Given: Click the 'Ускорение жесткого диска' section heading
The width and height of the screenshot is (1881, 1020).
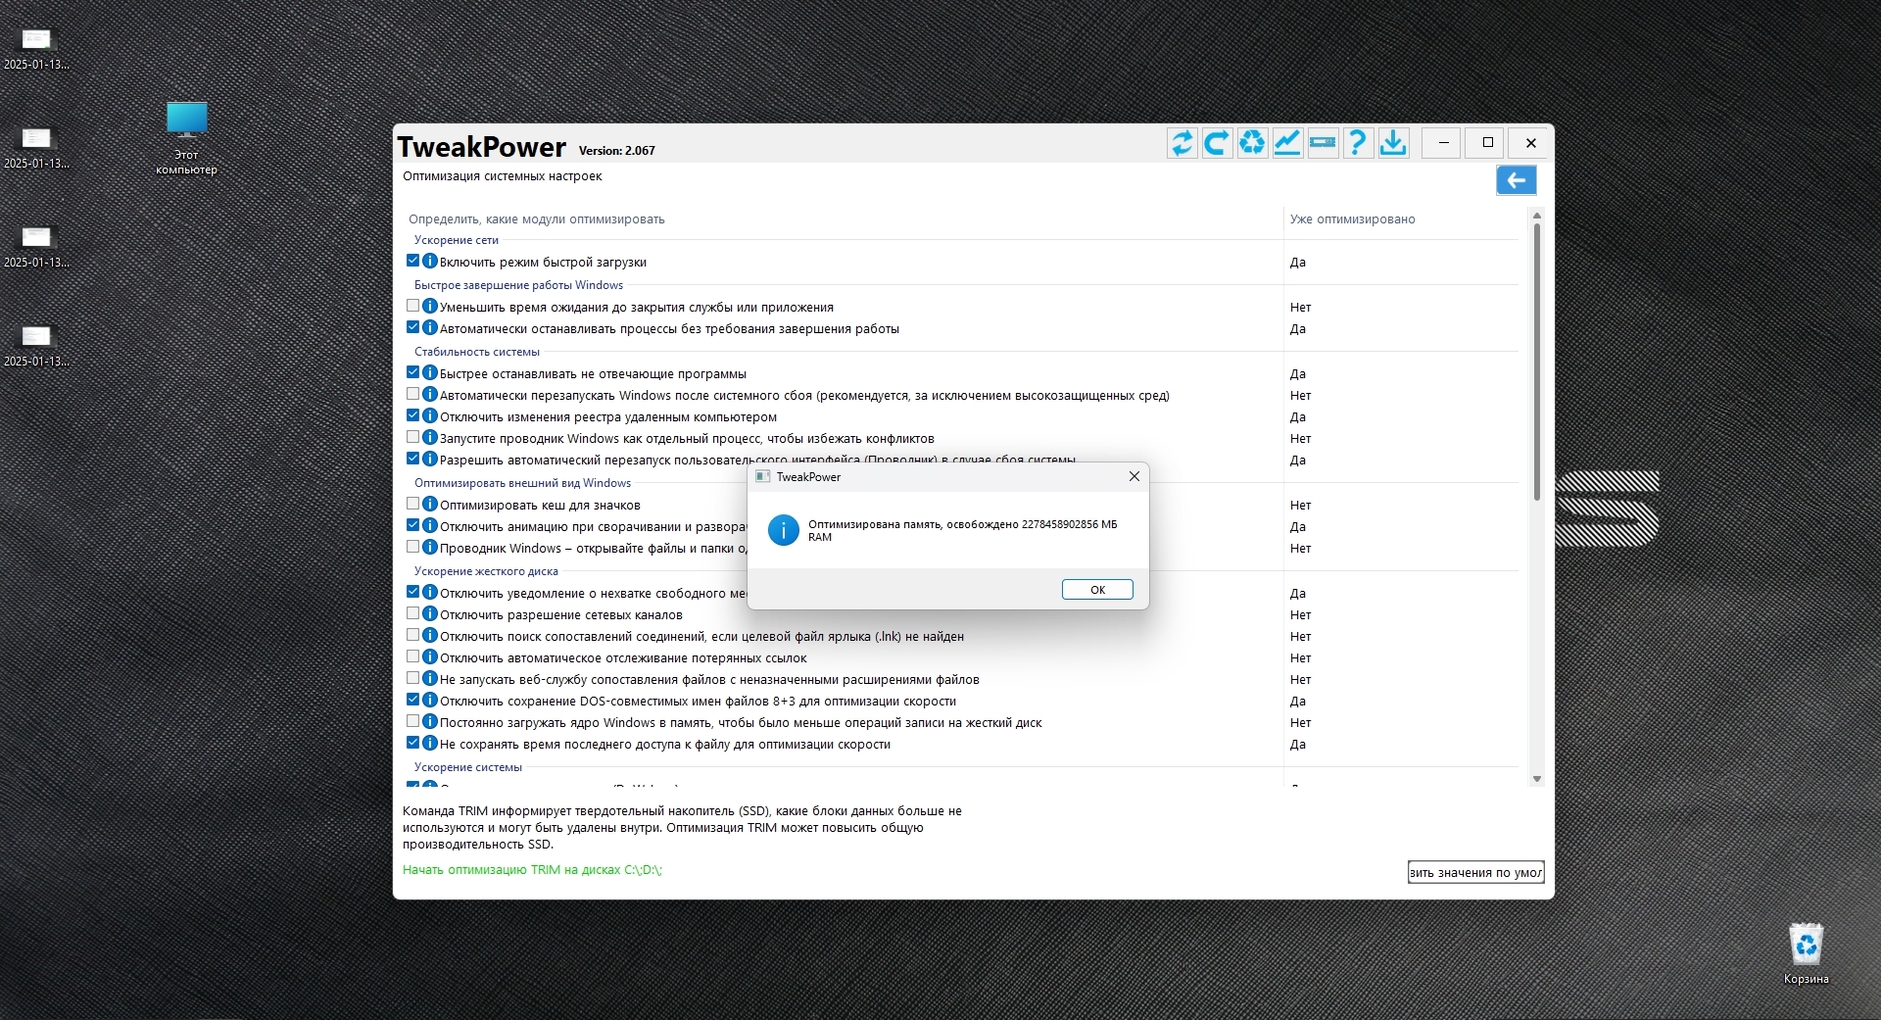Looking at the screenshot, I should point(486,571).
